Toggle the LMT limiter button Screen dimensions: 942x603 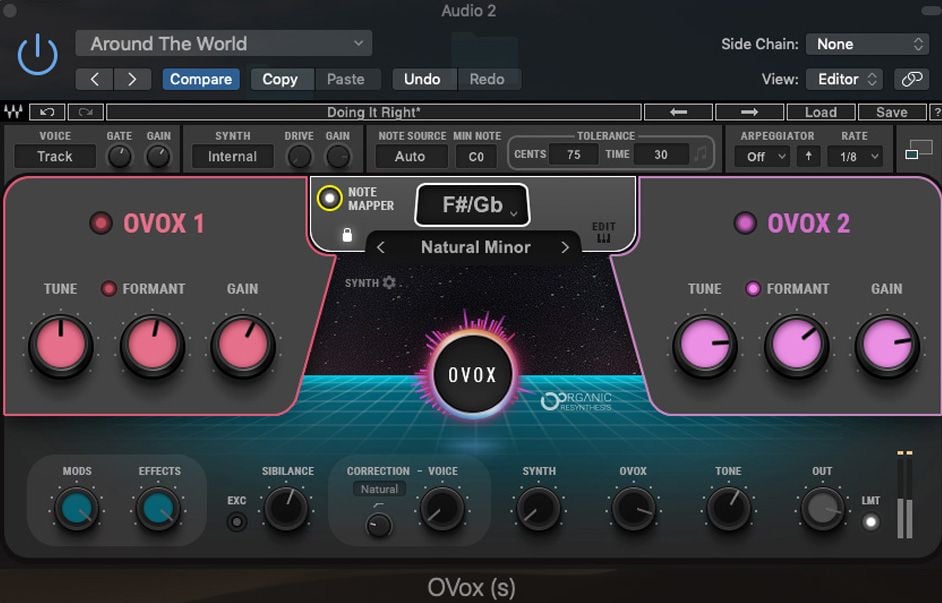[x=870, y=521]
